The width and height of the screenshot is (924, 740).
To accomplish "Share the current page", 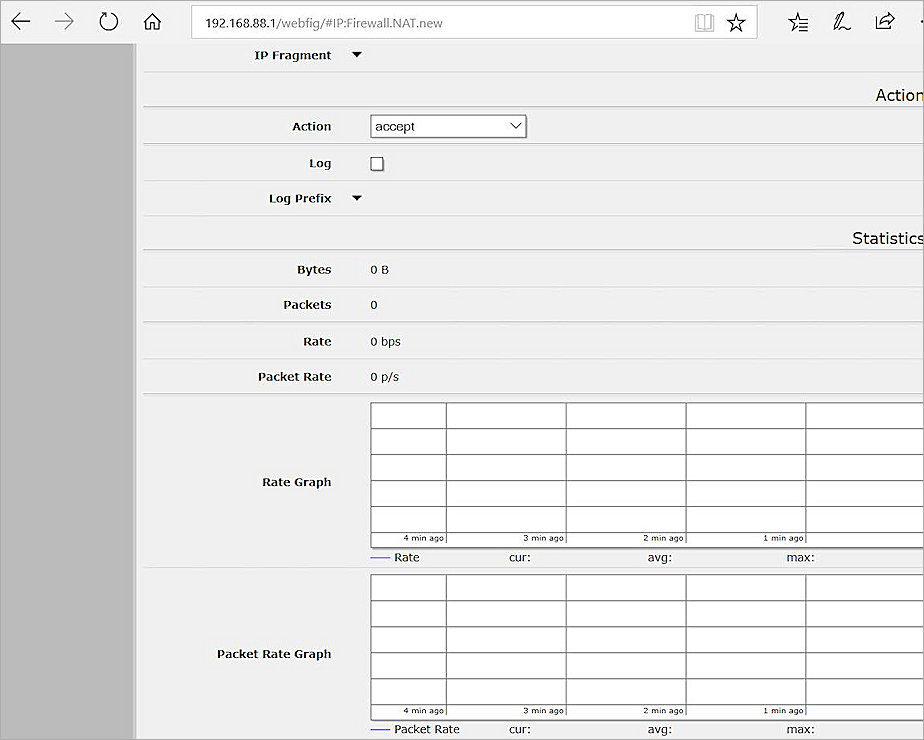I will [885, 22].
